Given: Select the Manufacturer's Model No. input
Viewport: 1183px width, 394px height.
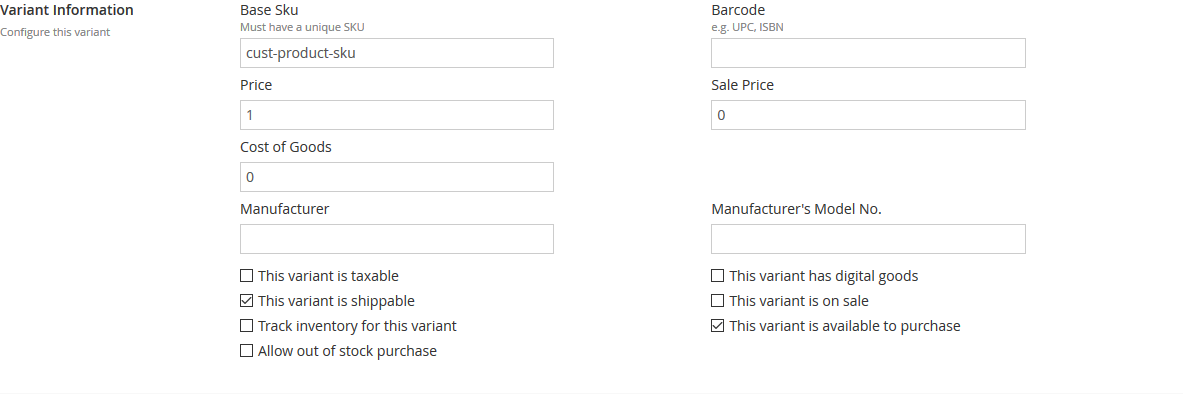Looking at the screenshot, I should click(x=868, y=239).
